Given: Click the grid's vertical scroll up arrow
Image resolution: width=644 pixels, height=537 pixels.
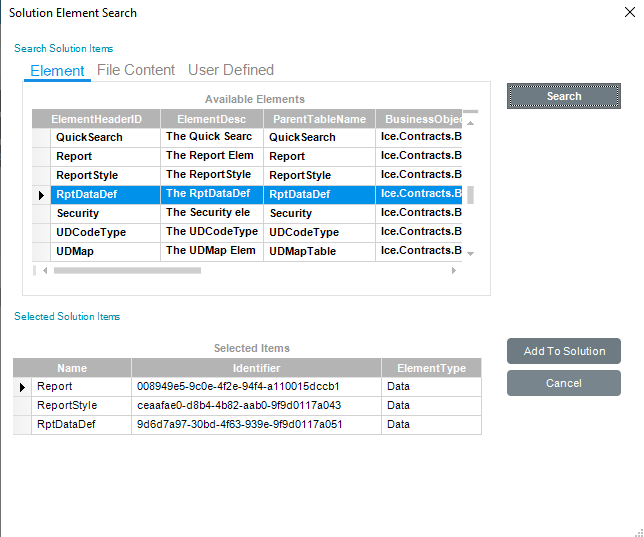Looking at the screenshot, I should pyautogui.click(x=471, y=123).
